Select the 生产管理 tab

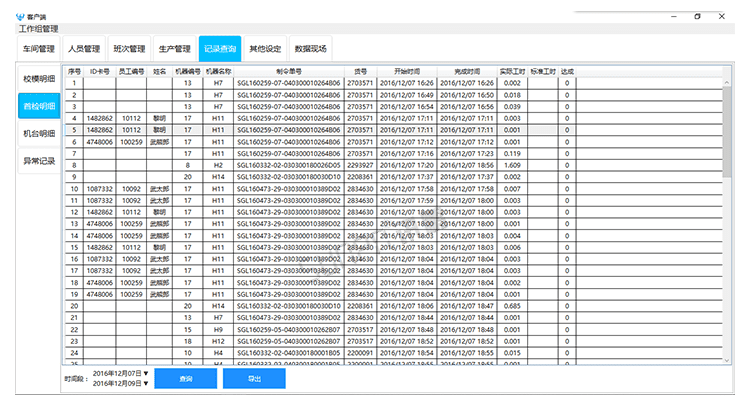click(175, 48)
